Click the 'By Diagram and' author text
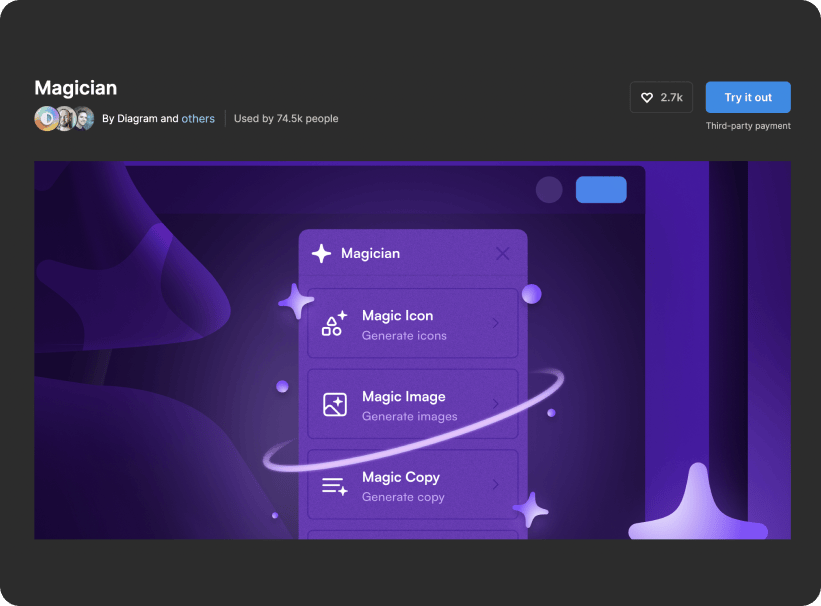This screenshot has width=821, height=606. [140, 118]
